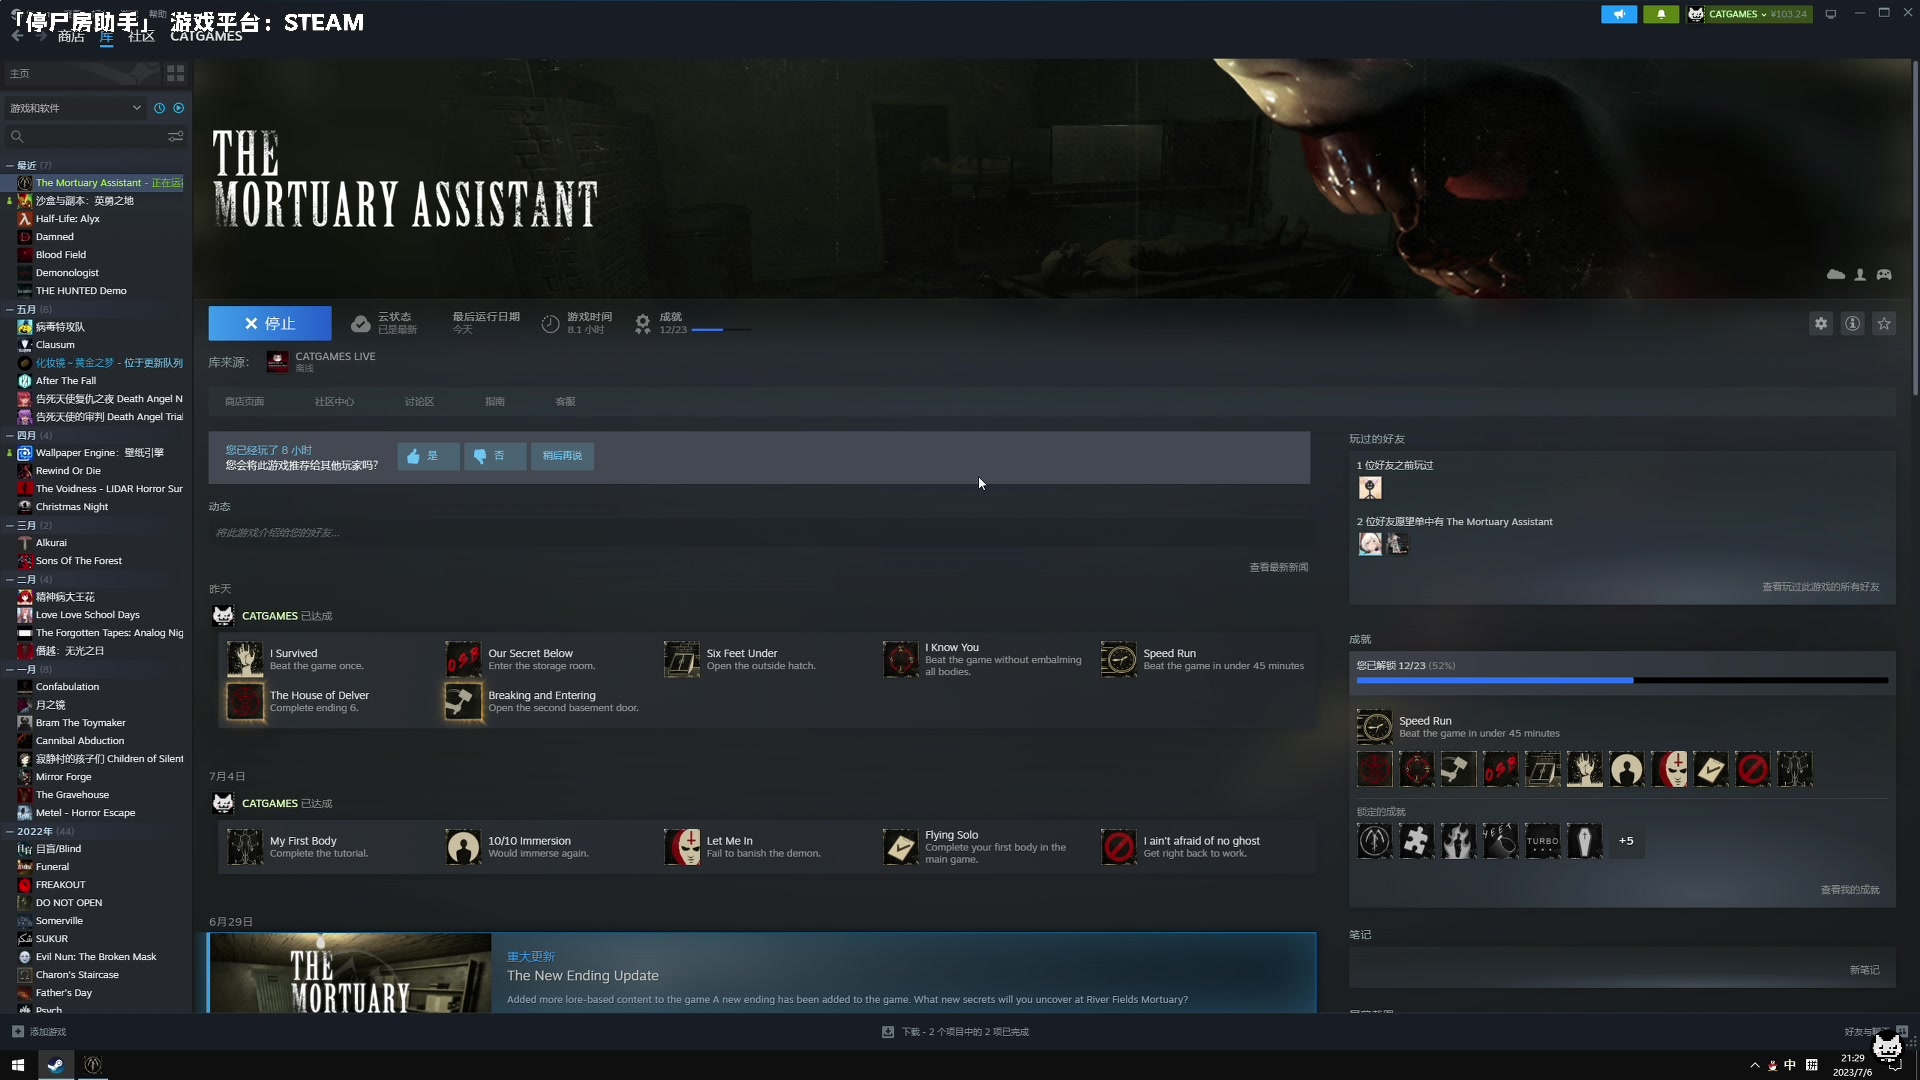Screen dimensions: 1920x1080
Task: Click 稍后再说 to review later
Action: [562, 456]
